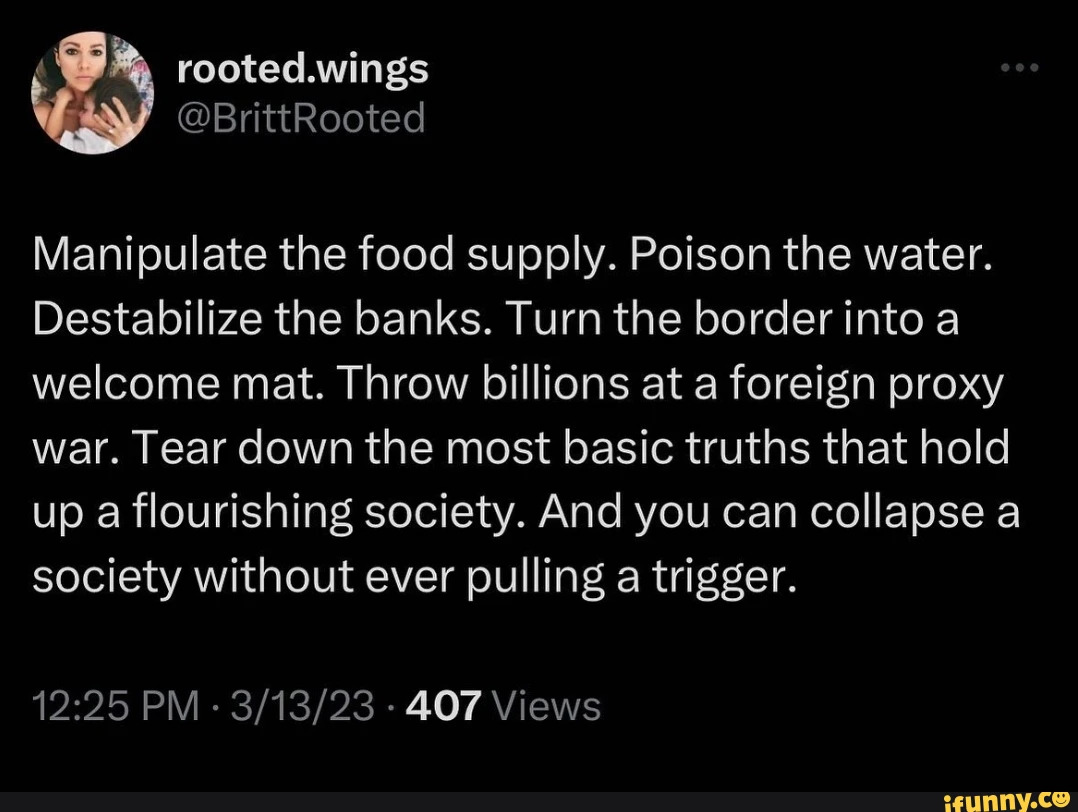Click the words 'foreign proxy' in the tweet
This screenshot has height=812, width=1078.
click(x=866, y=386)
